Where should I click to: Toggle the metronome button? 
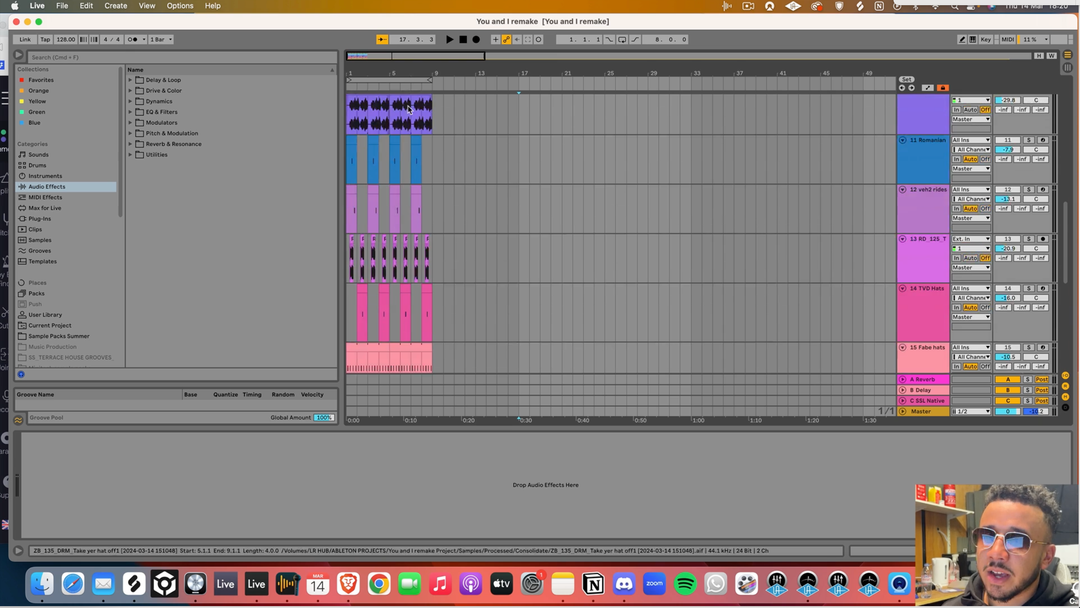[x=133, y=40]
